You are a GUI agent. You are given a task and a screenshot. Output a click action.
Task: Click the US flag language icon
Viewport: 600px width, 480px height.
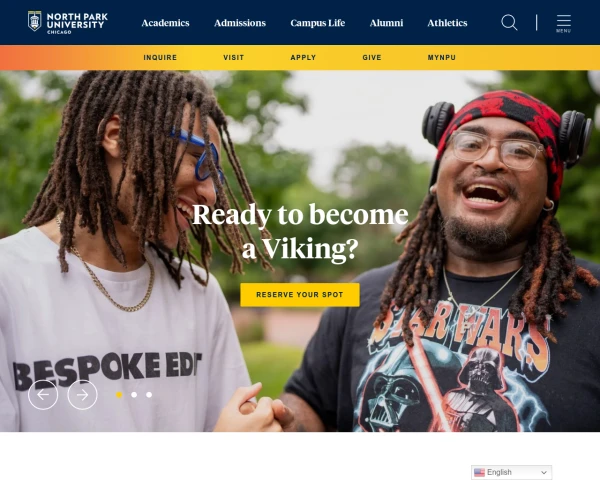[x=479, y=472]
